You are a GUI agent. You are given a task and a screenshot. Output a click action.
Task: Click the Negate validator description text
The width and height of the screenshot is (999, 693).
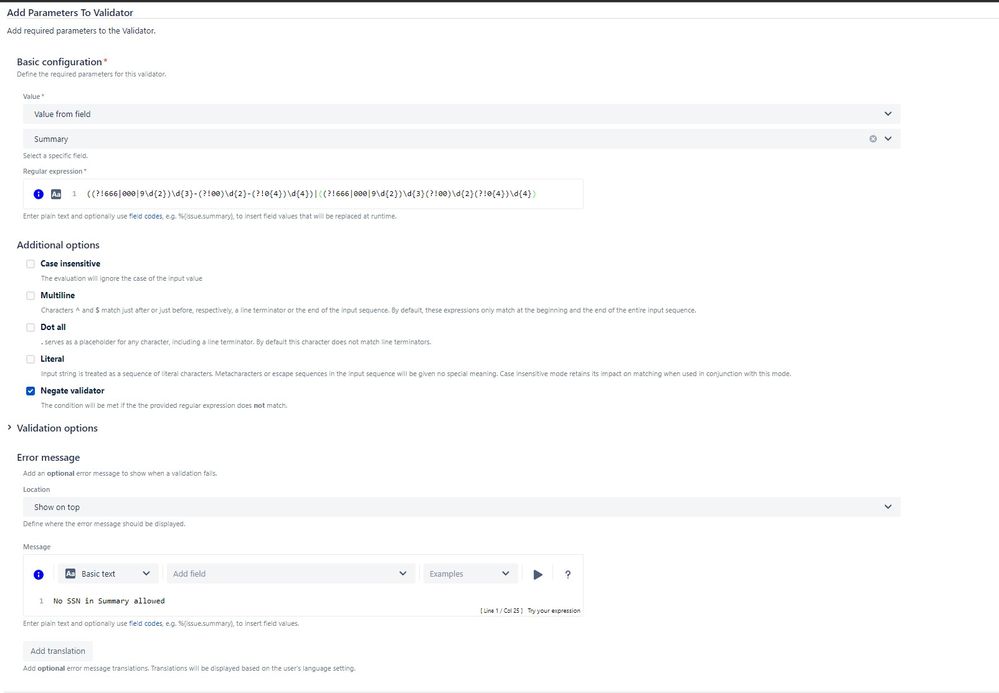[164, 406]
